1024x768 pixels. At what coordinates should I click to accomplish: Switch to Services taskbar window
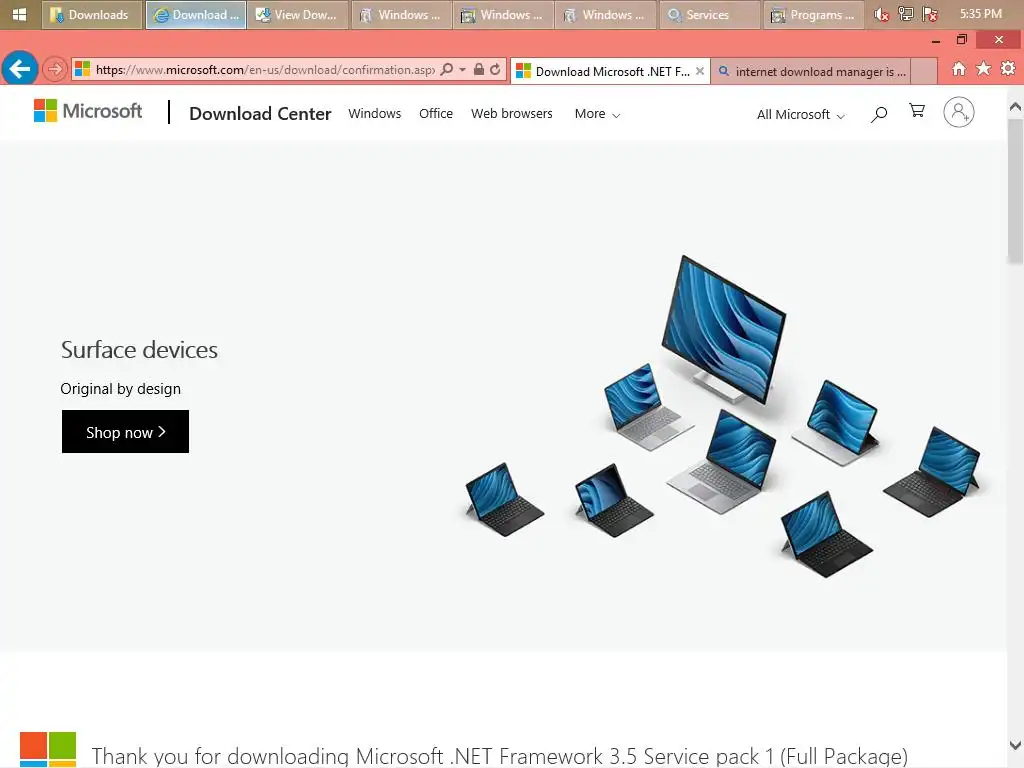tap(709, 14)
